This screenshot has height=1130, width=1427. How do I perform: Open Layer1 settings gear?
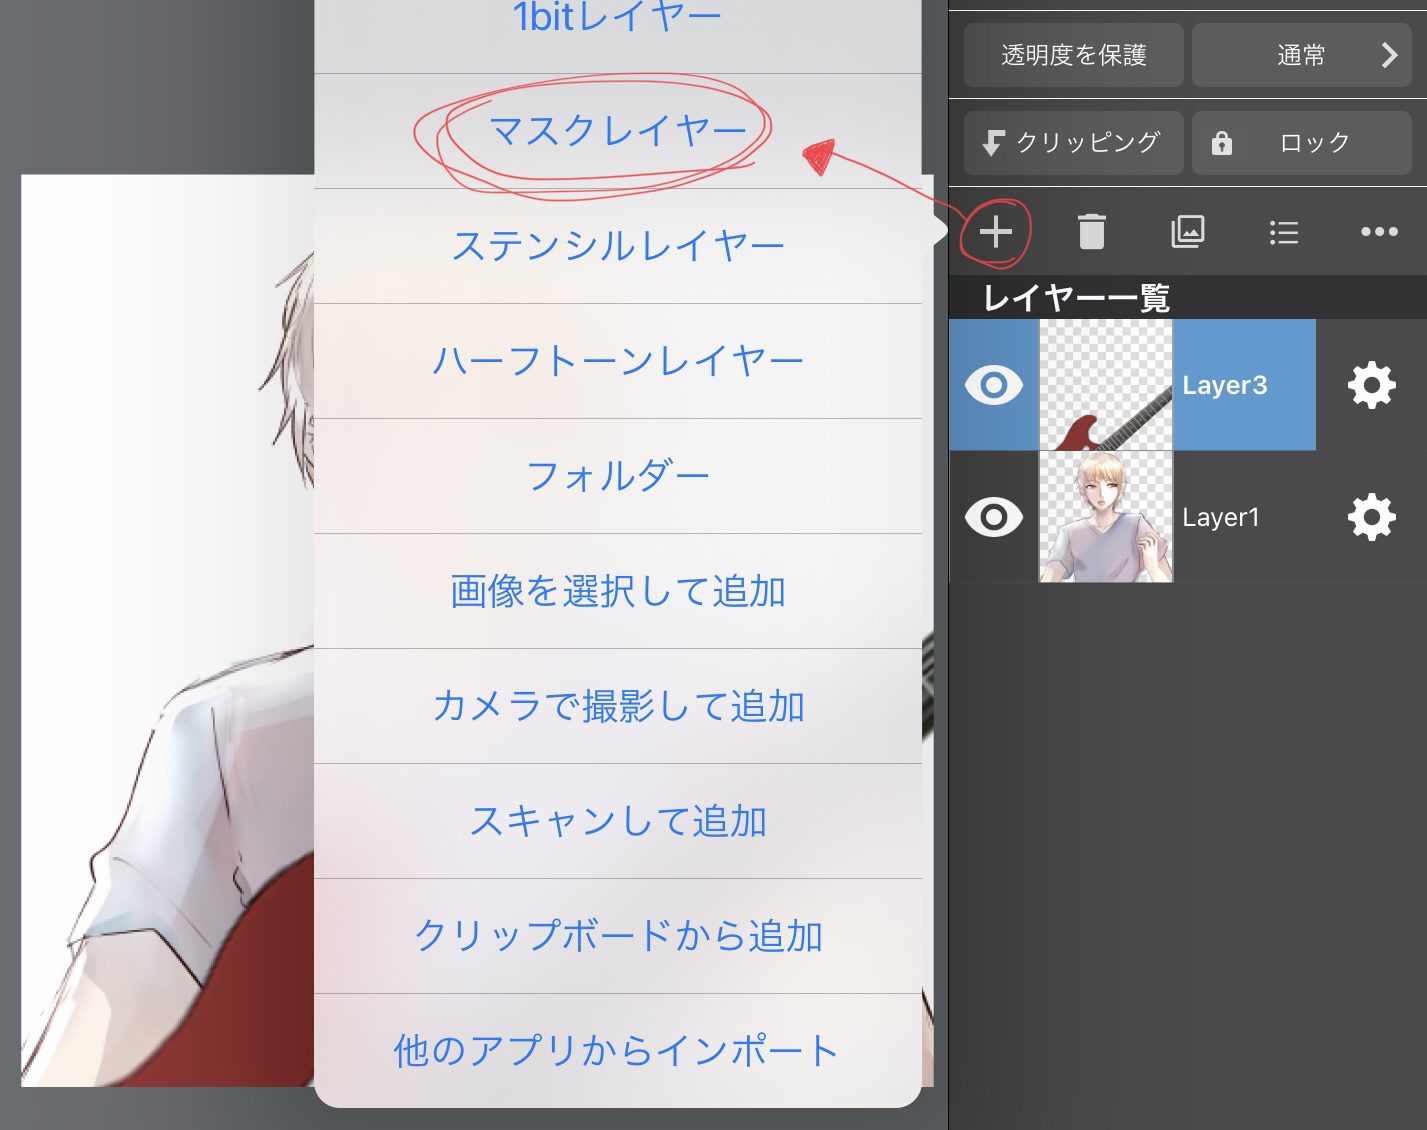(x=1371, y=517)
